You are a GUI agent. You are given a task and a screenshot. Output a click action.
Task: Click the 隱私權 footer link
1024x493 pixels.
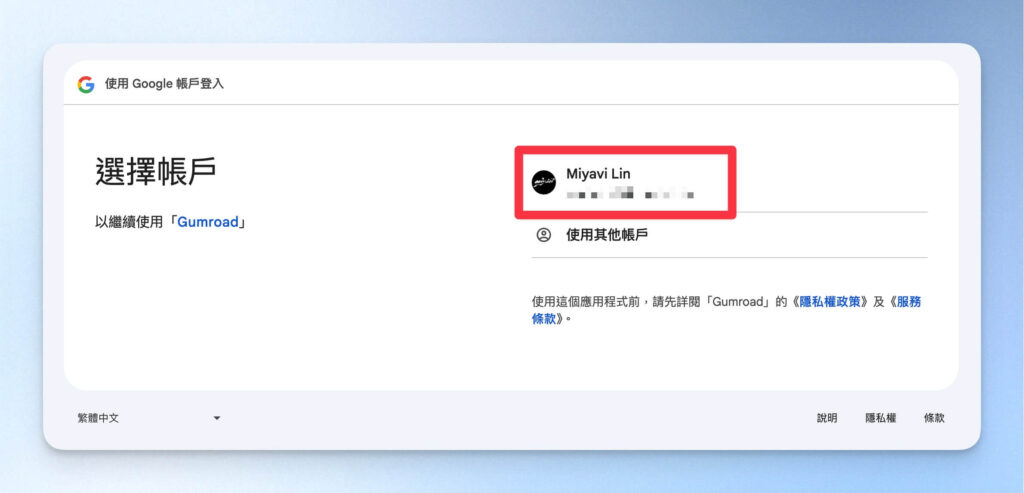[x=880, y=418]
